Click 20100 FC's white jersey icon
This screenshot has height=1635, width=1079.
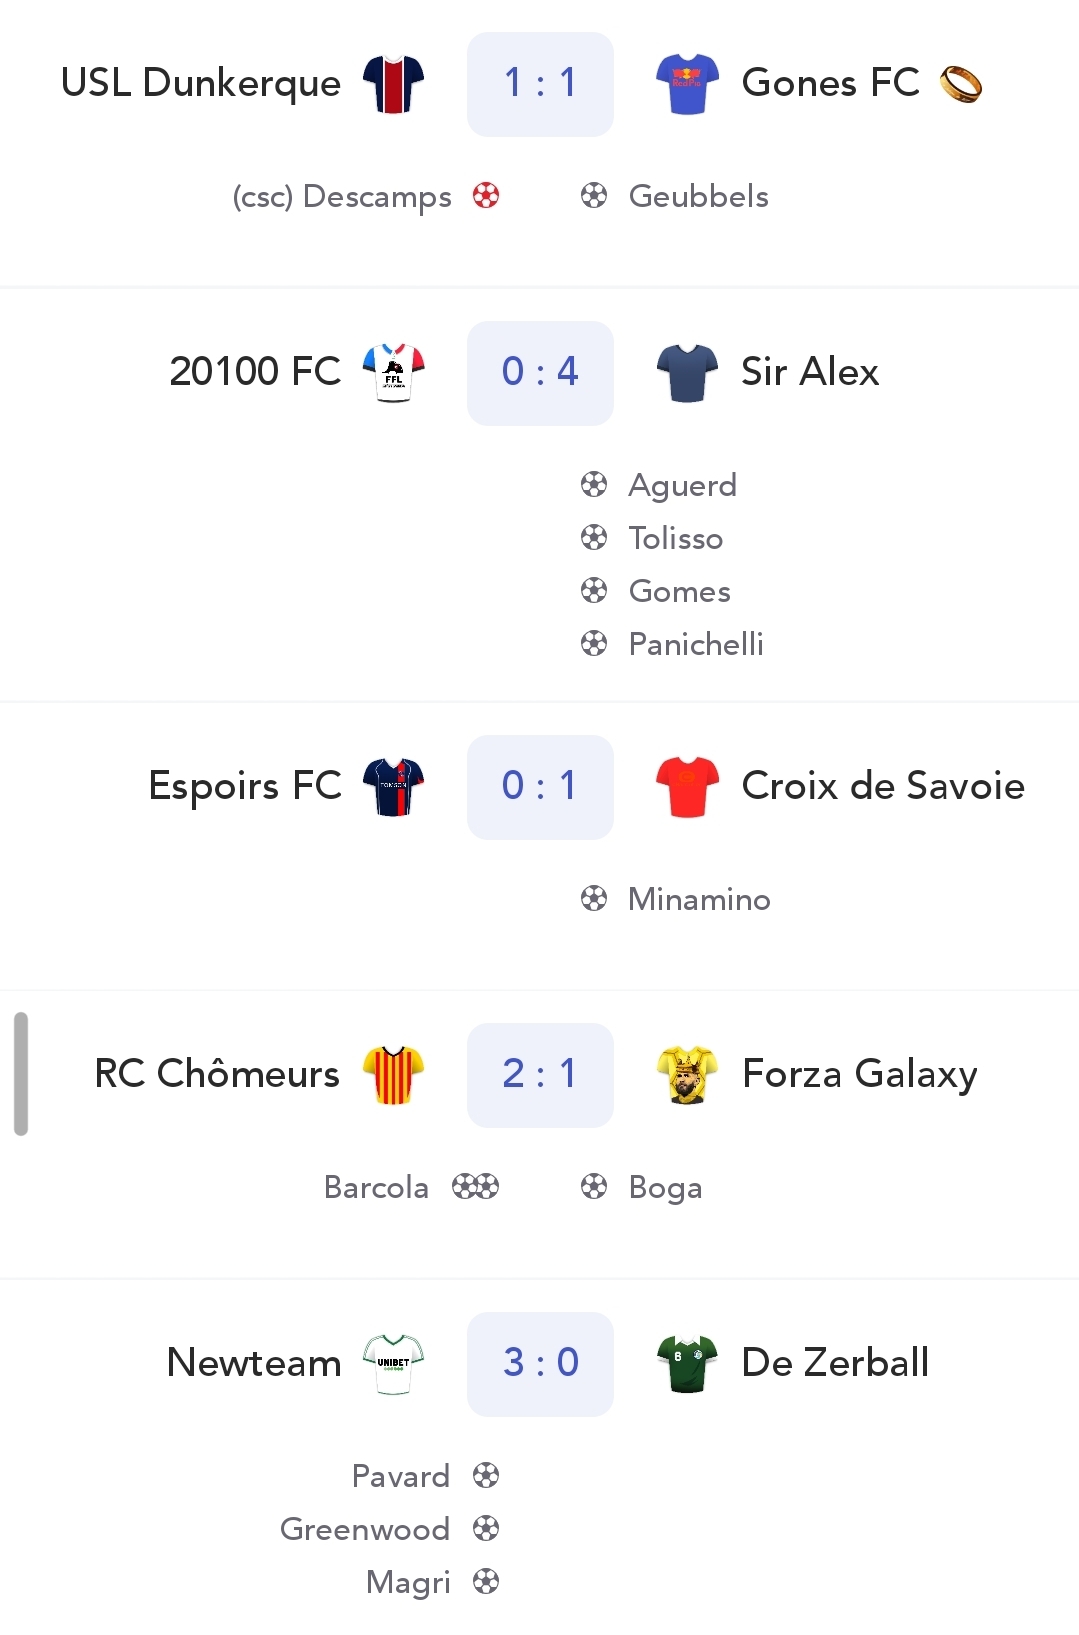[x=393, y=372]
